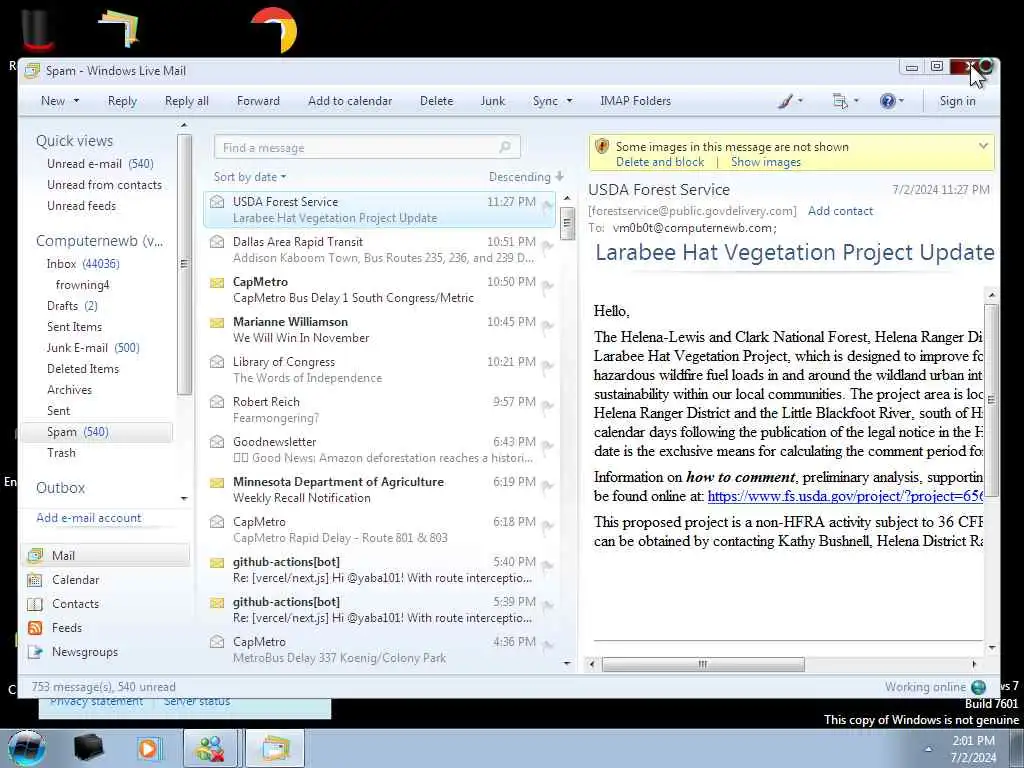
Task: Flag the Robert Reich message
Action: 547,406
